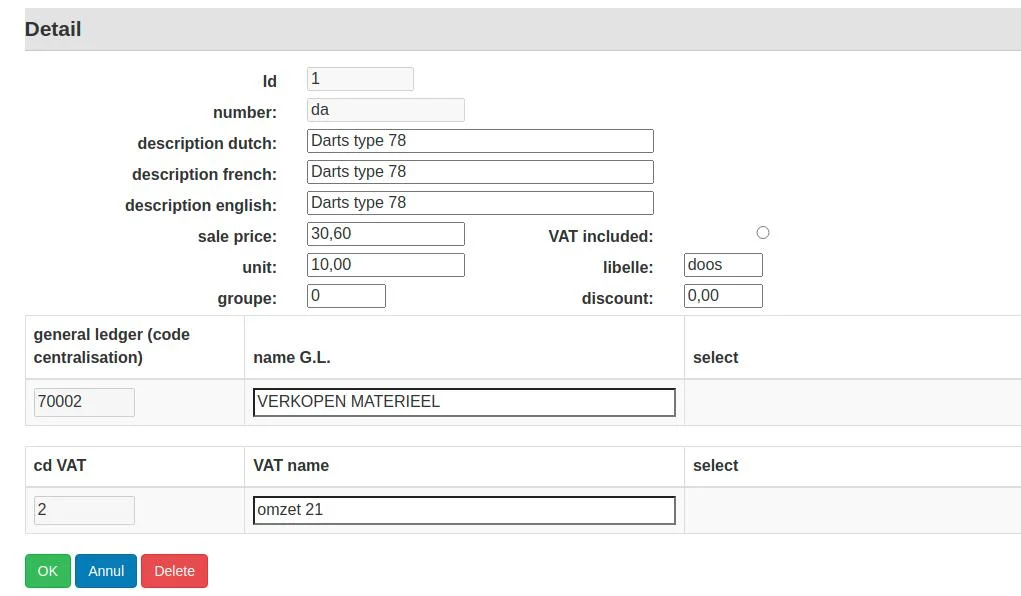Image resolution: width=1021 pixels, height=596 pixels.
Task: Focus the libelle field containing 'doos'
Action: pyautogui.click(x=723, y=265)
